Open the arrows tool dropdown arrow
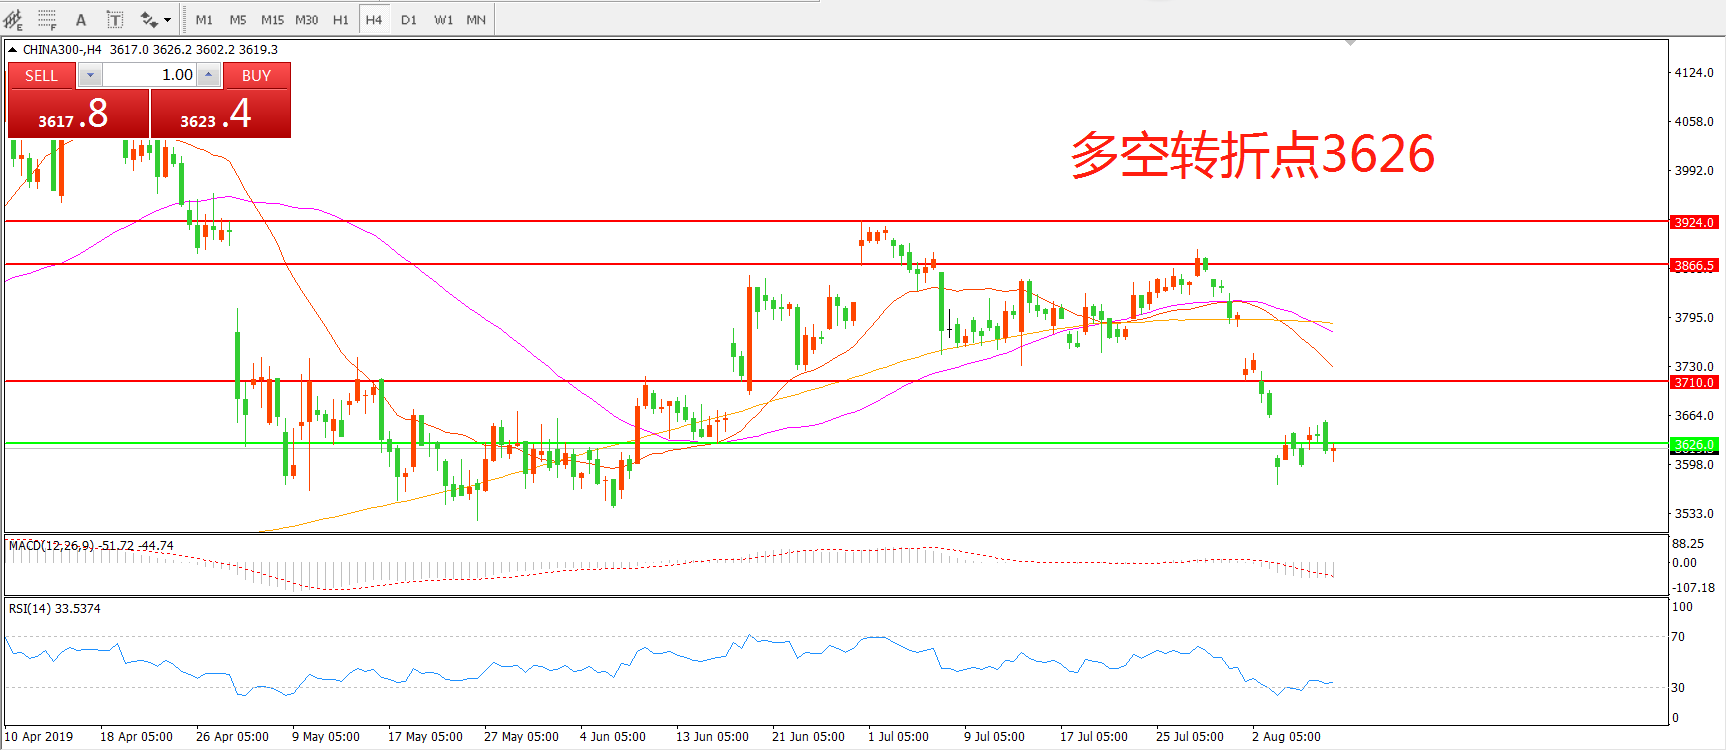The height and width of the screenshot is (751, 1726). 167,19
